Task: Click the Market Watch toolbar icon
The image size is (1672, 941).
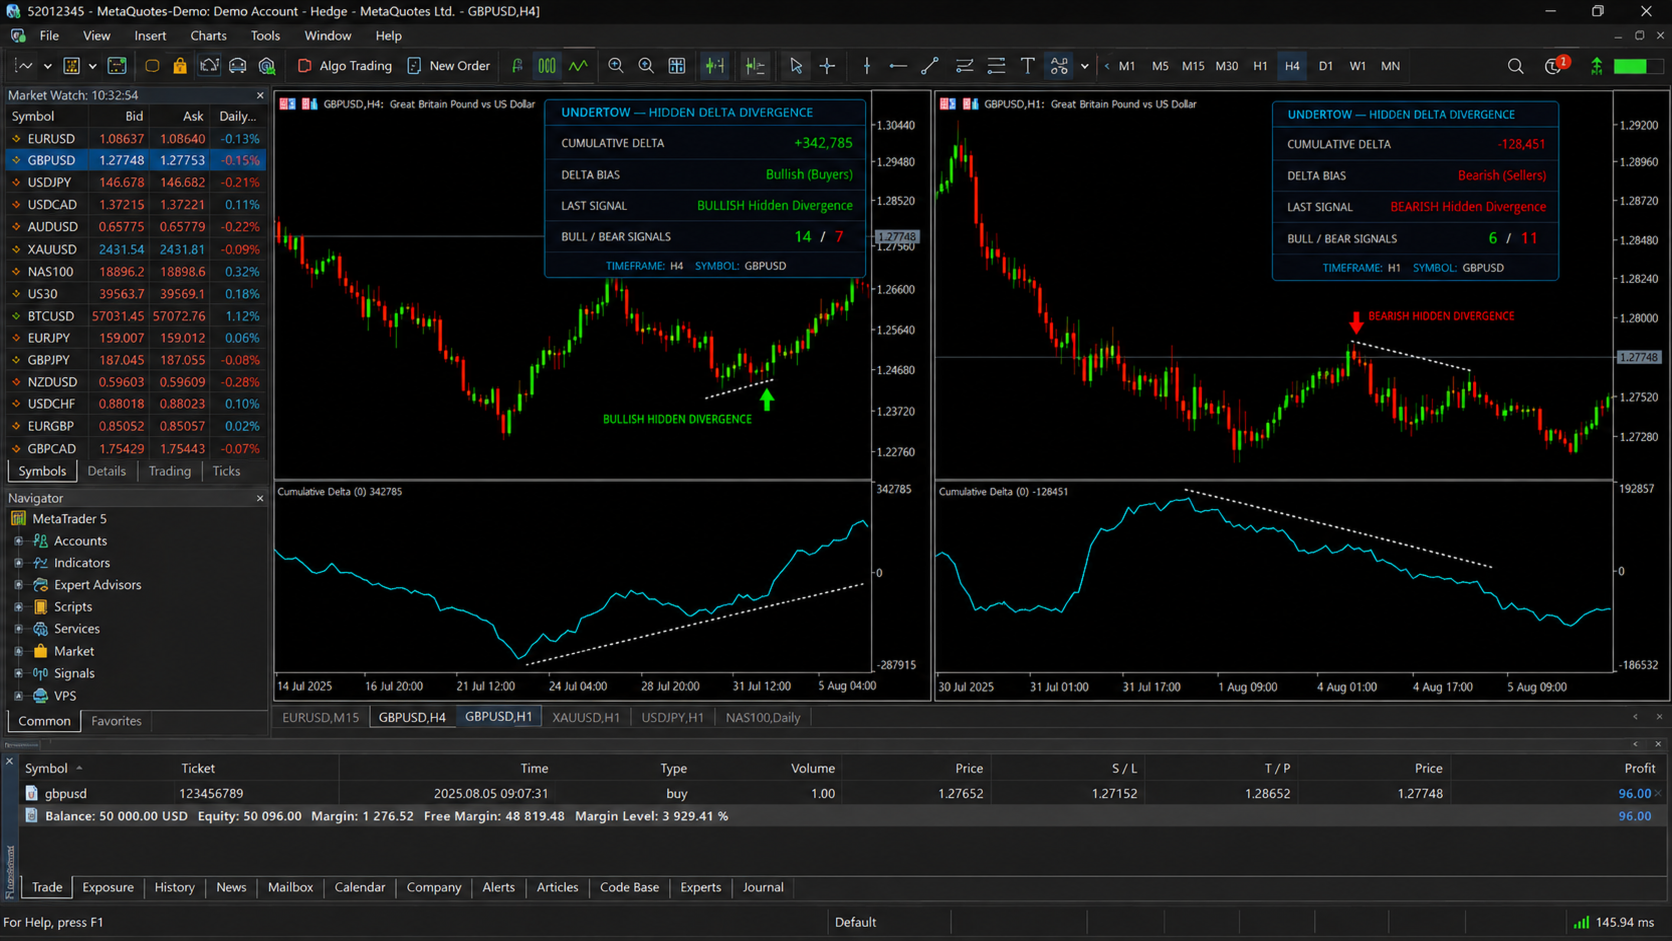Action: tap(117, 66)
